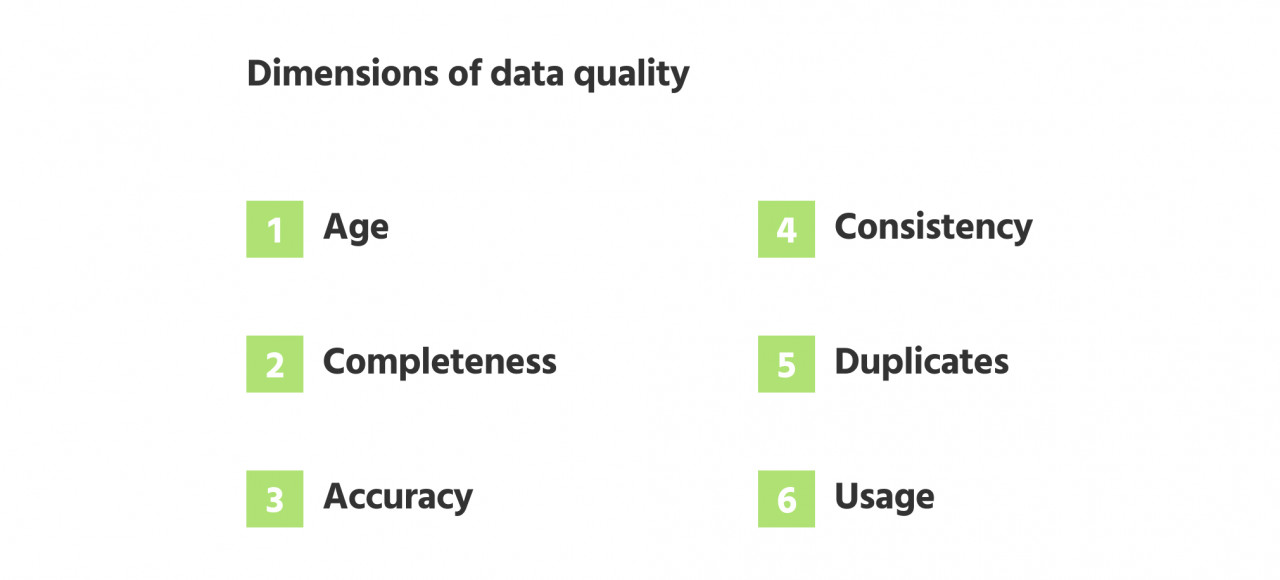Click the green number 1 badge
The width and height of the screenshot is (1280, 580).
275,229
